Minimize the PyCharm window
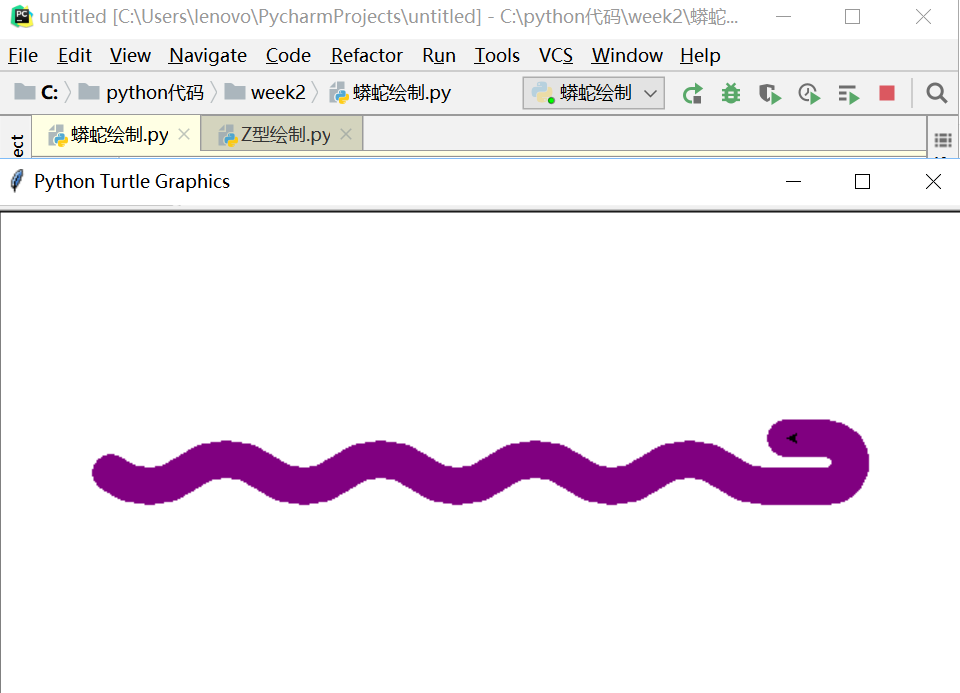 point(783,17)
